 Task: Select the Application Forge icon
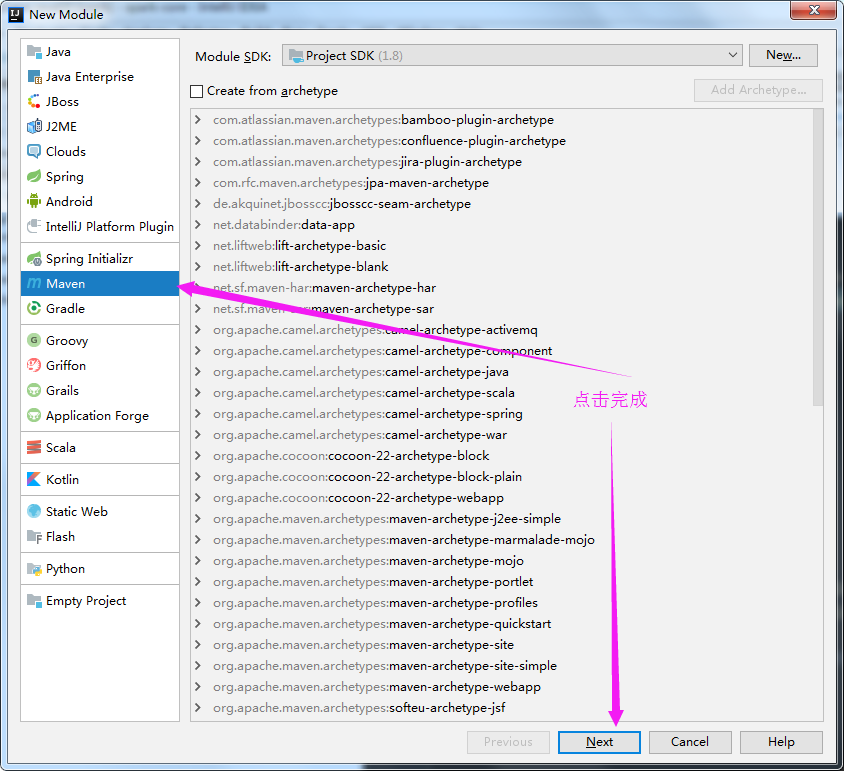pyautogui.click(x=34, y=416)
